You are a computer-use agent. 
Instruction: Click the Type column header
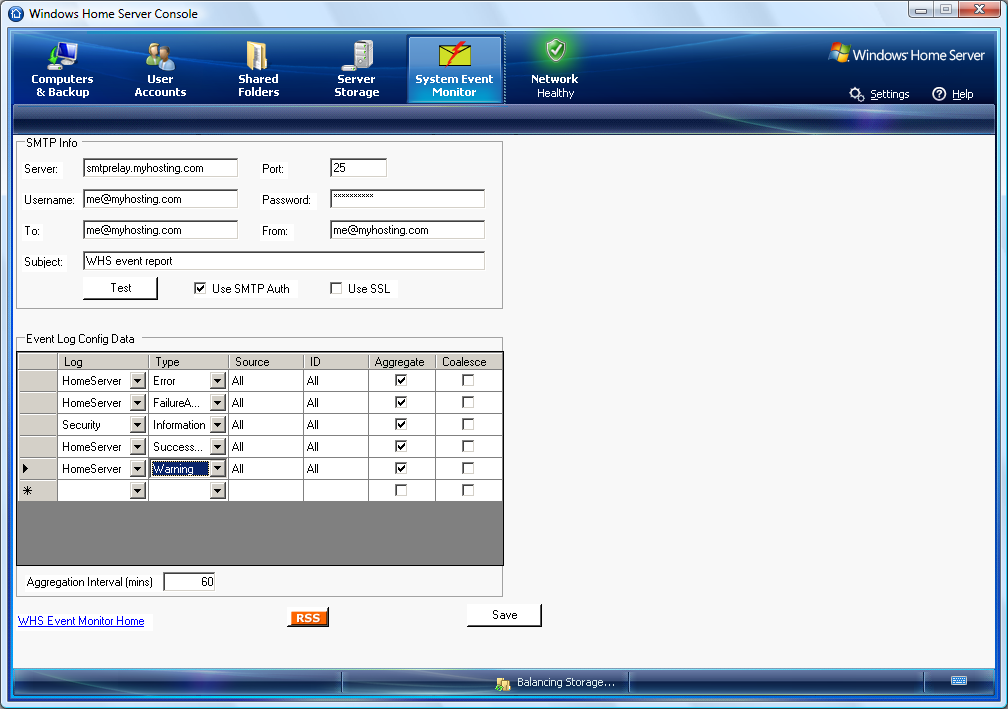[x=188, y=361]
